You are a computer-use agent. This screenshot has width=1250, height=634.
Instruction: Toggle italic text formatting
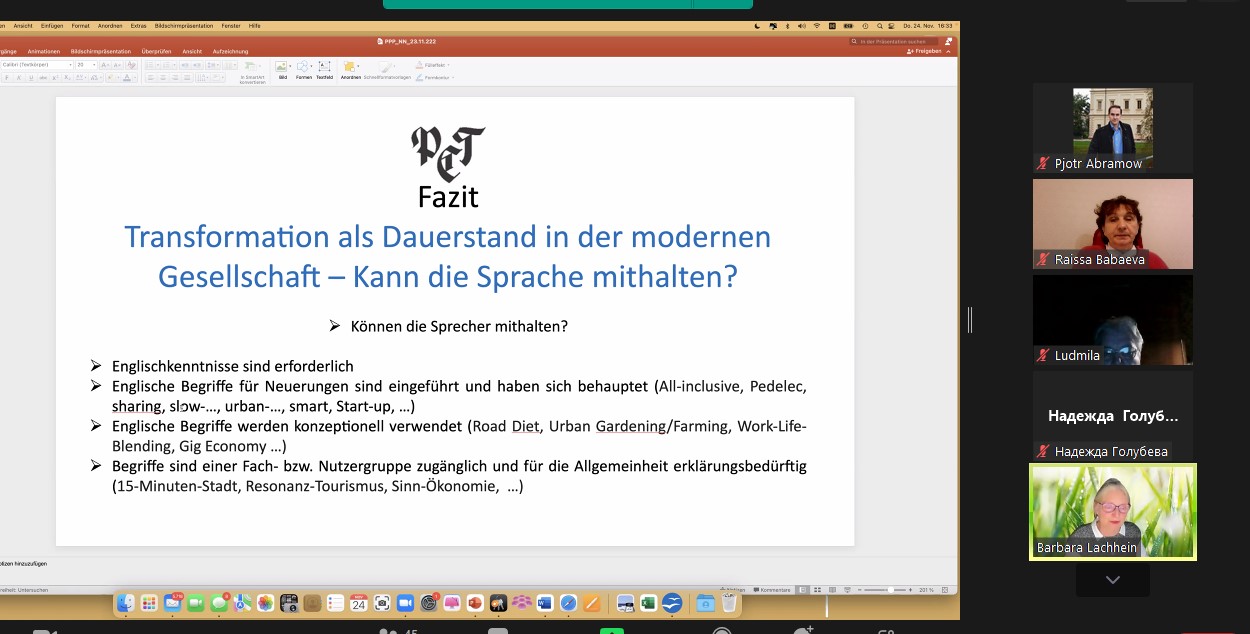[x=18, y=77]
